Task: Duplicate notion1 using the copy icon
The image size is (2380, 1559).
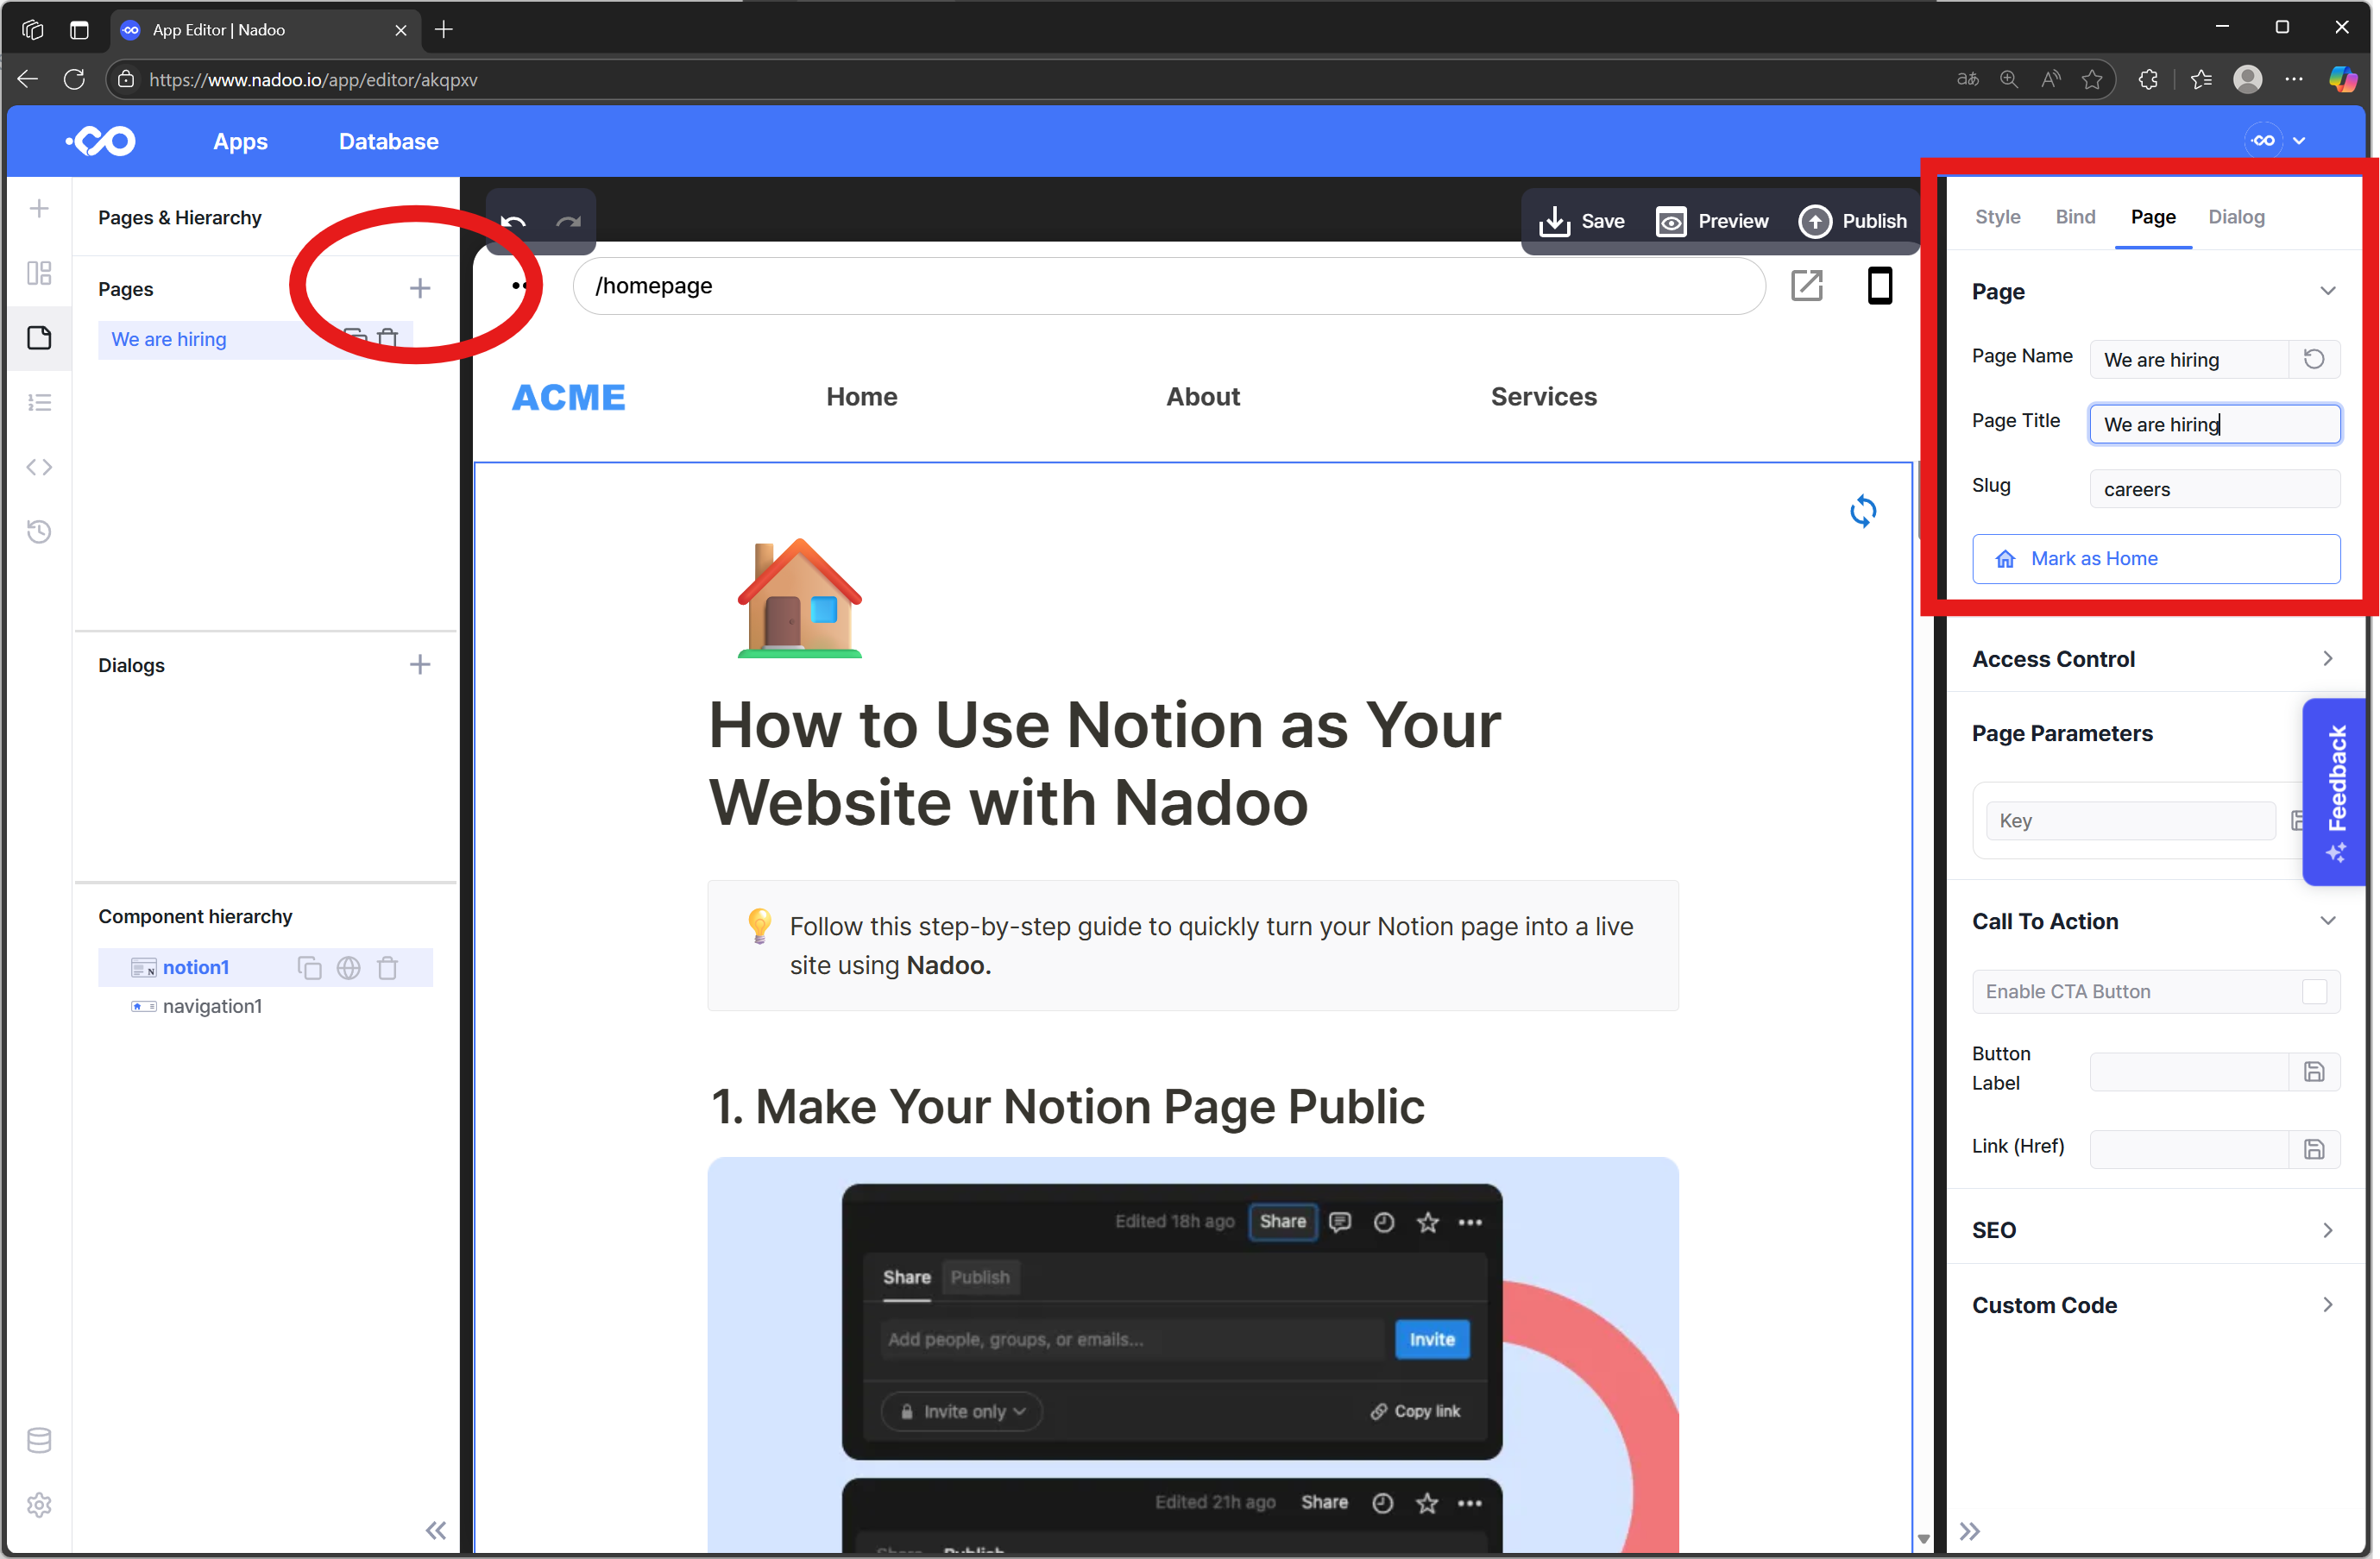Action: [309, 967]
